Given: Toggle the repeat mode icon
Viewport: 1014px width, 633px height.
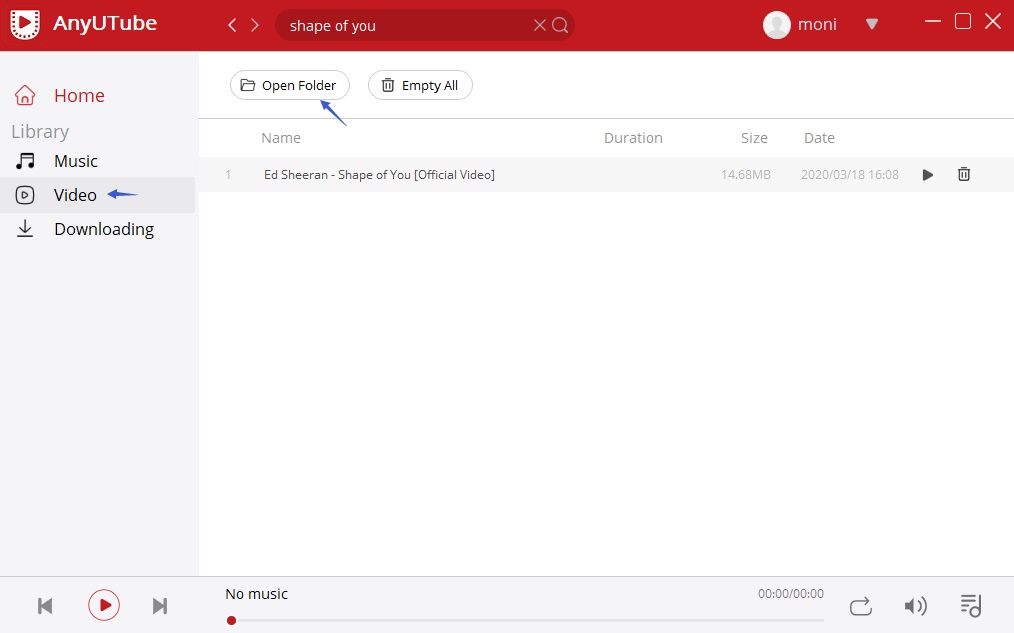Looking at the screenshot, I should pos(861,606).
